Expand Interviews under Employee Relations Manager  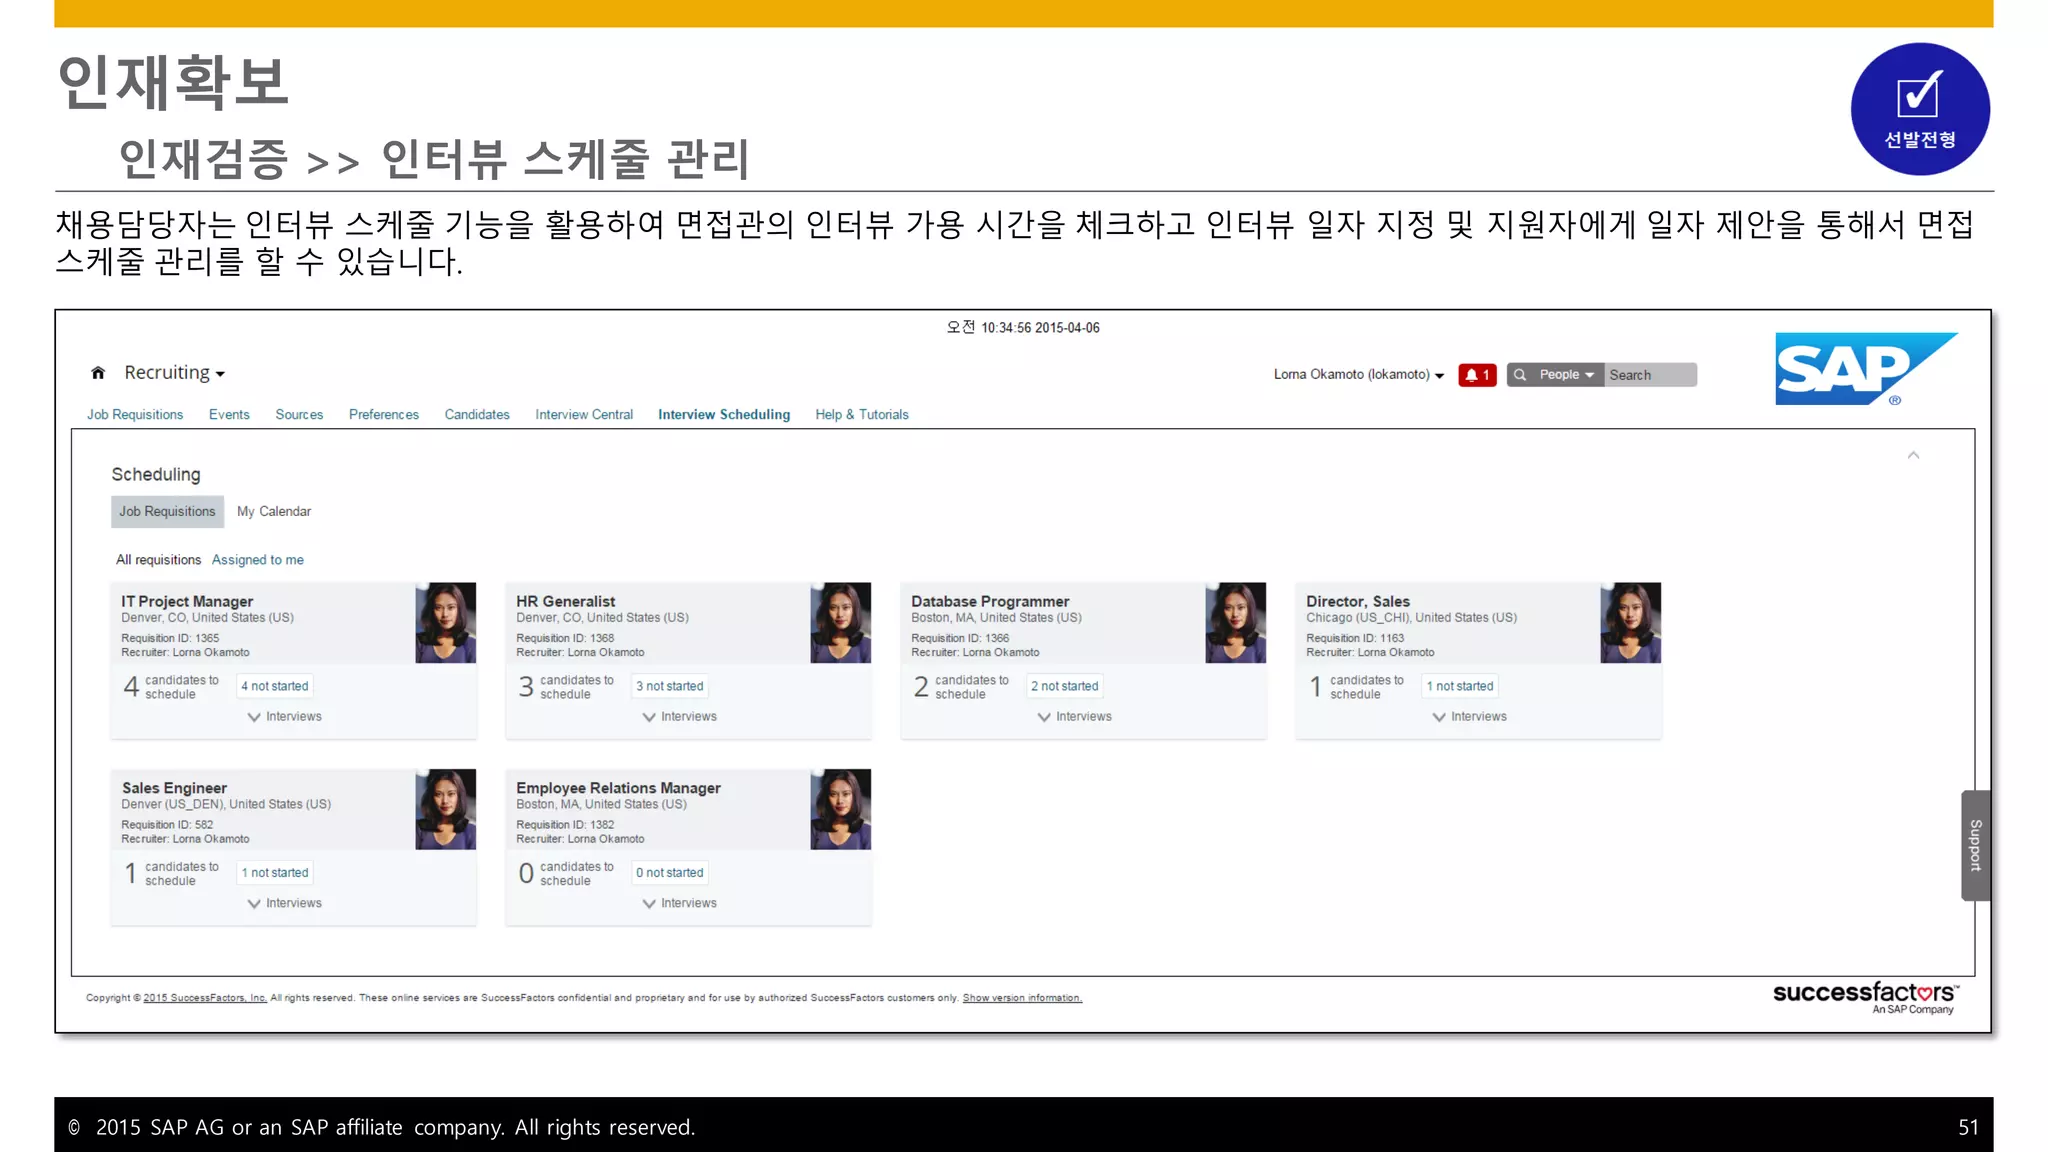[x=680, y=904]
